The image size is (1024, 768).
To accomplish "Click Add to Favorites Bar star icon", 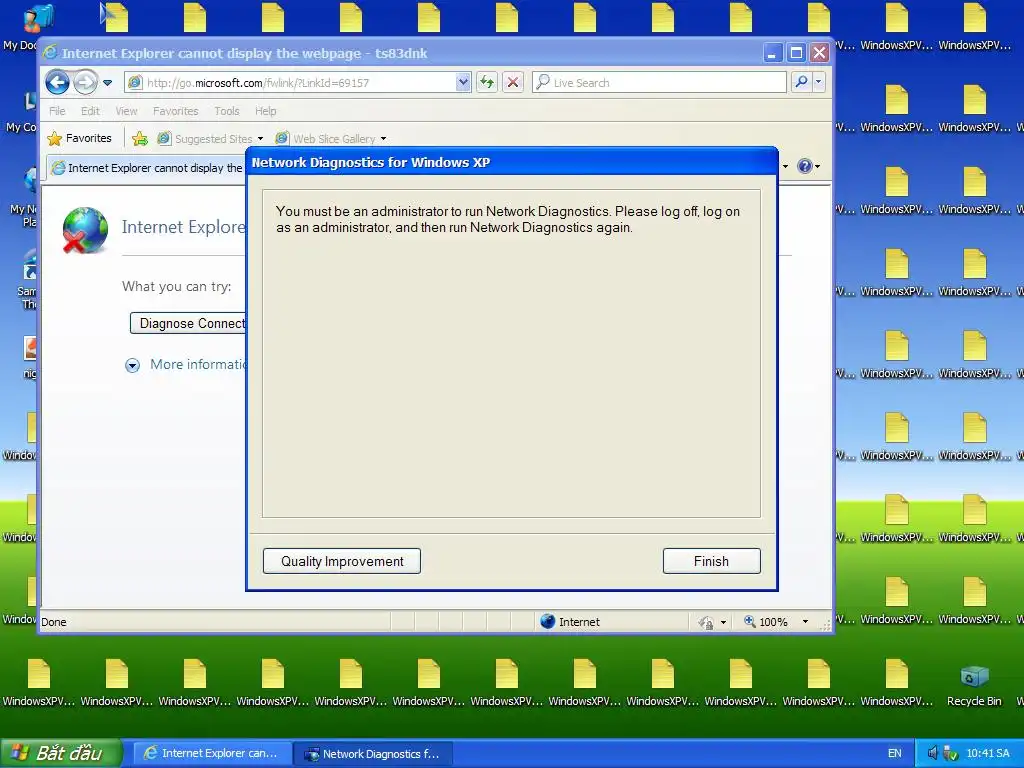I will pyautogui.click(x=140, y=138).
